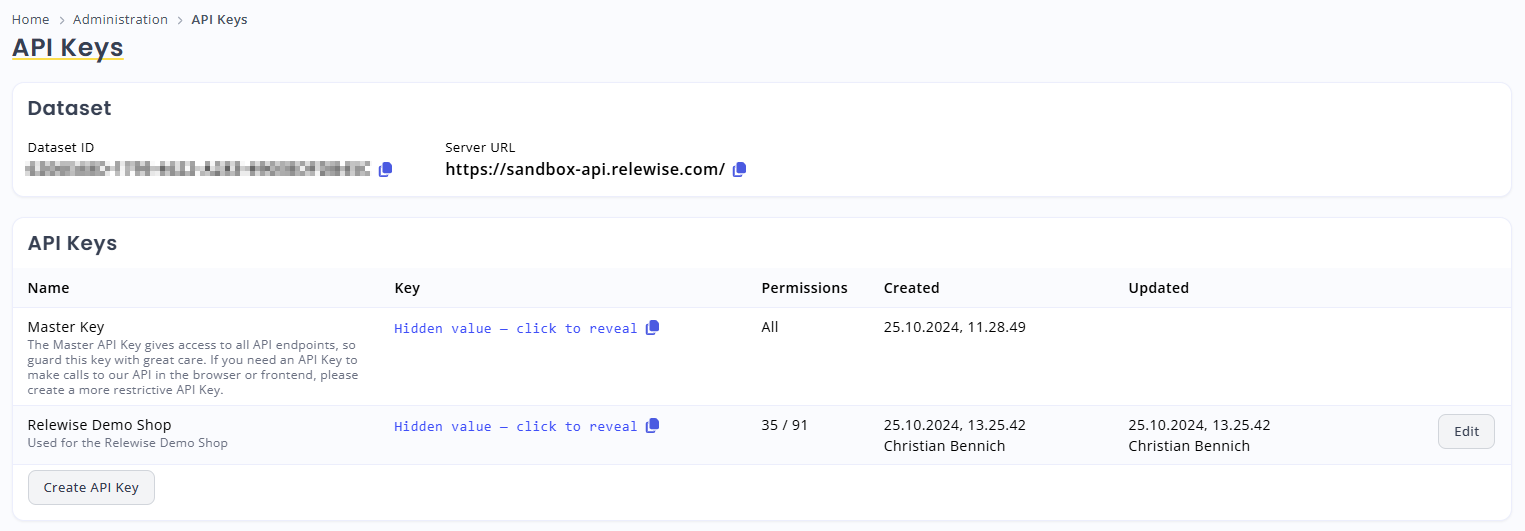Select the Master Key name
Viewport: 1525px width, 531px height.
click(x=66, y=327)
